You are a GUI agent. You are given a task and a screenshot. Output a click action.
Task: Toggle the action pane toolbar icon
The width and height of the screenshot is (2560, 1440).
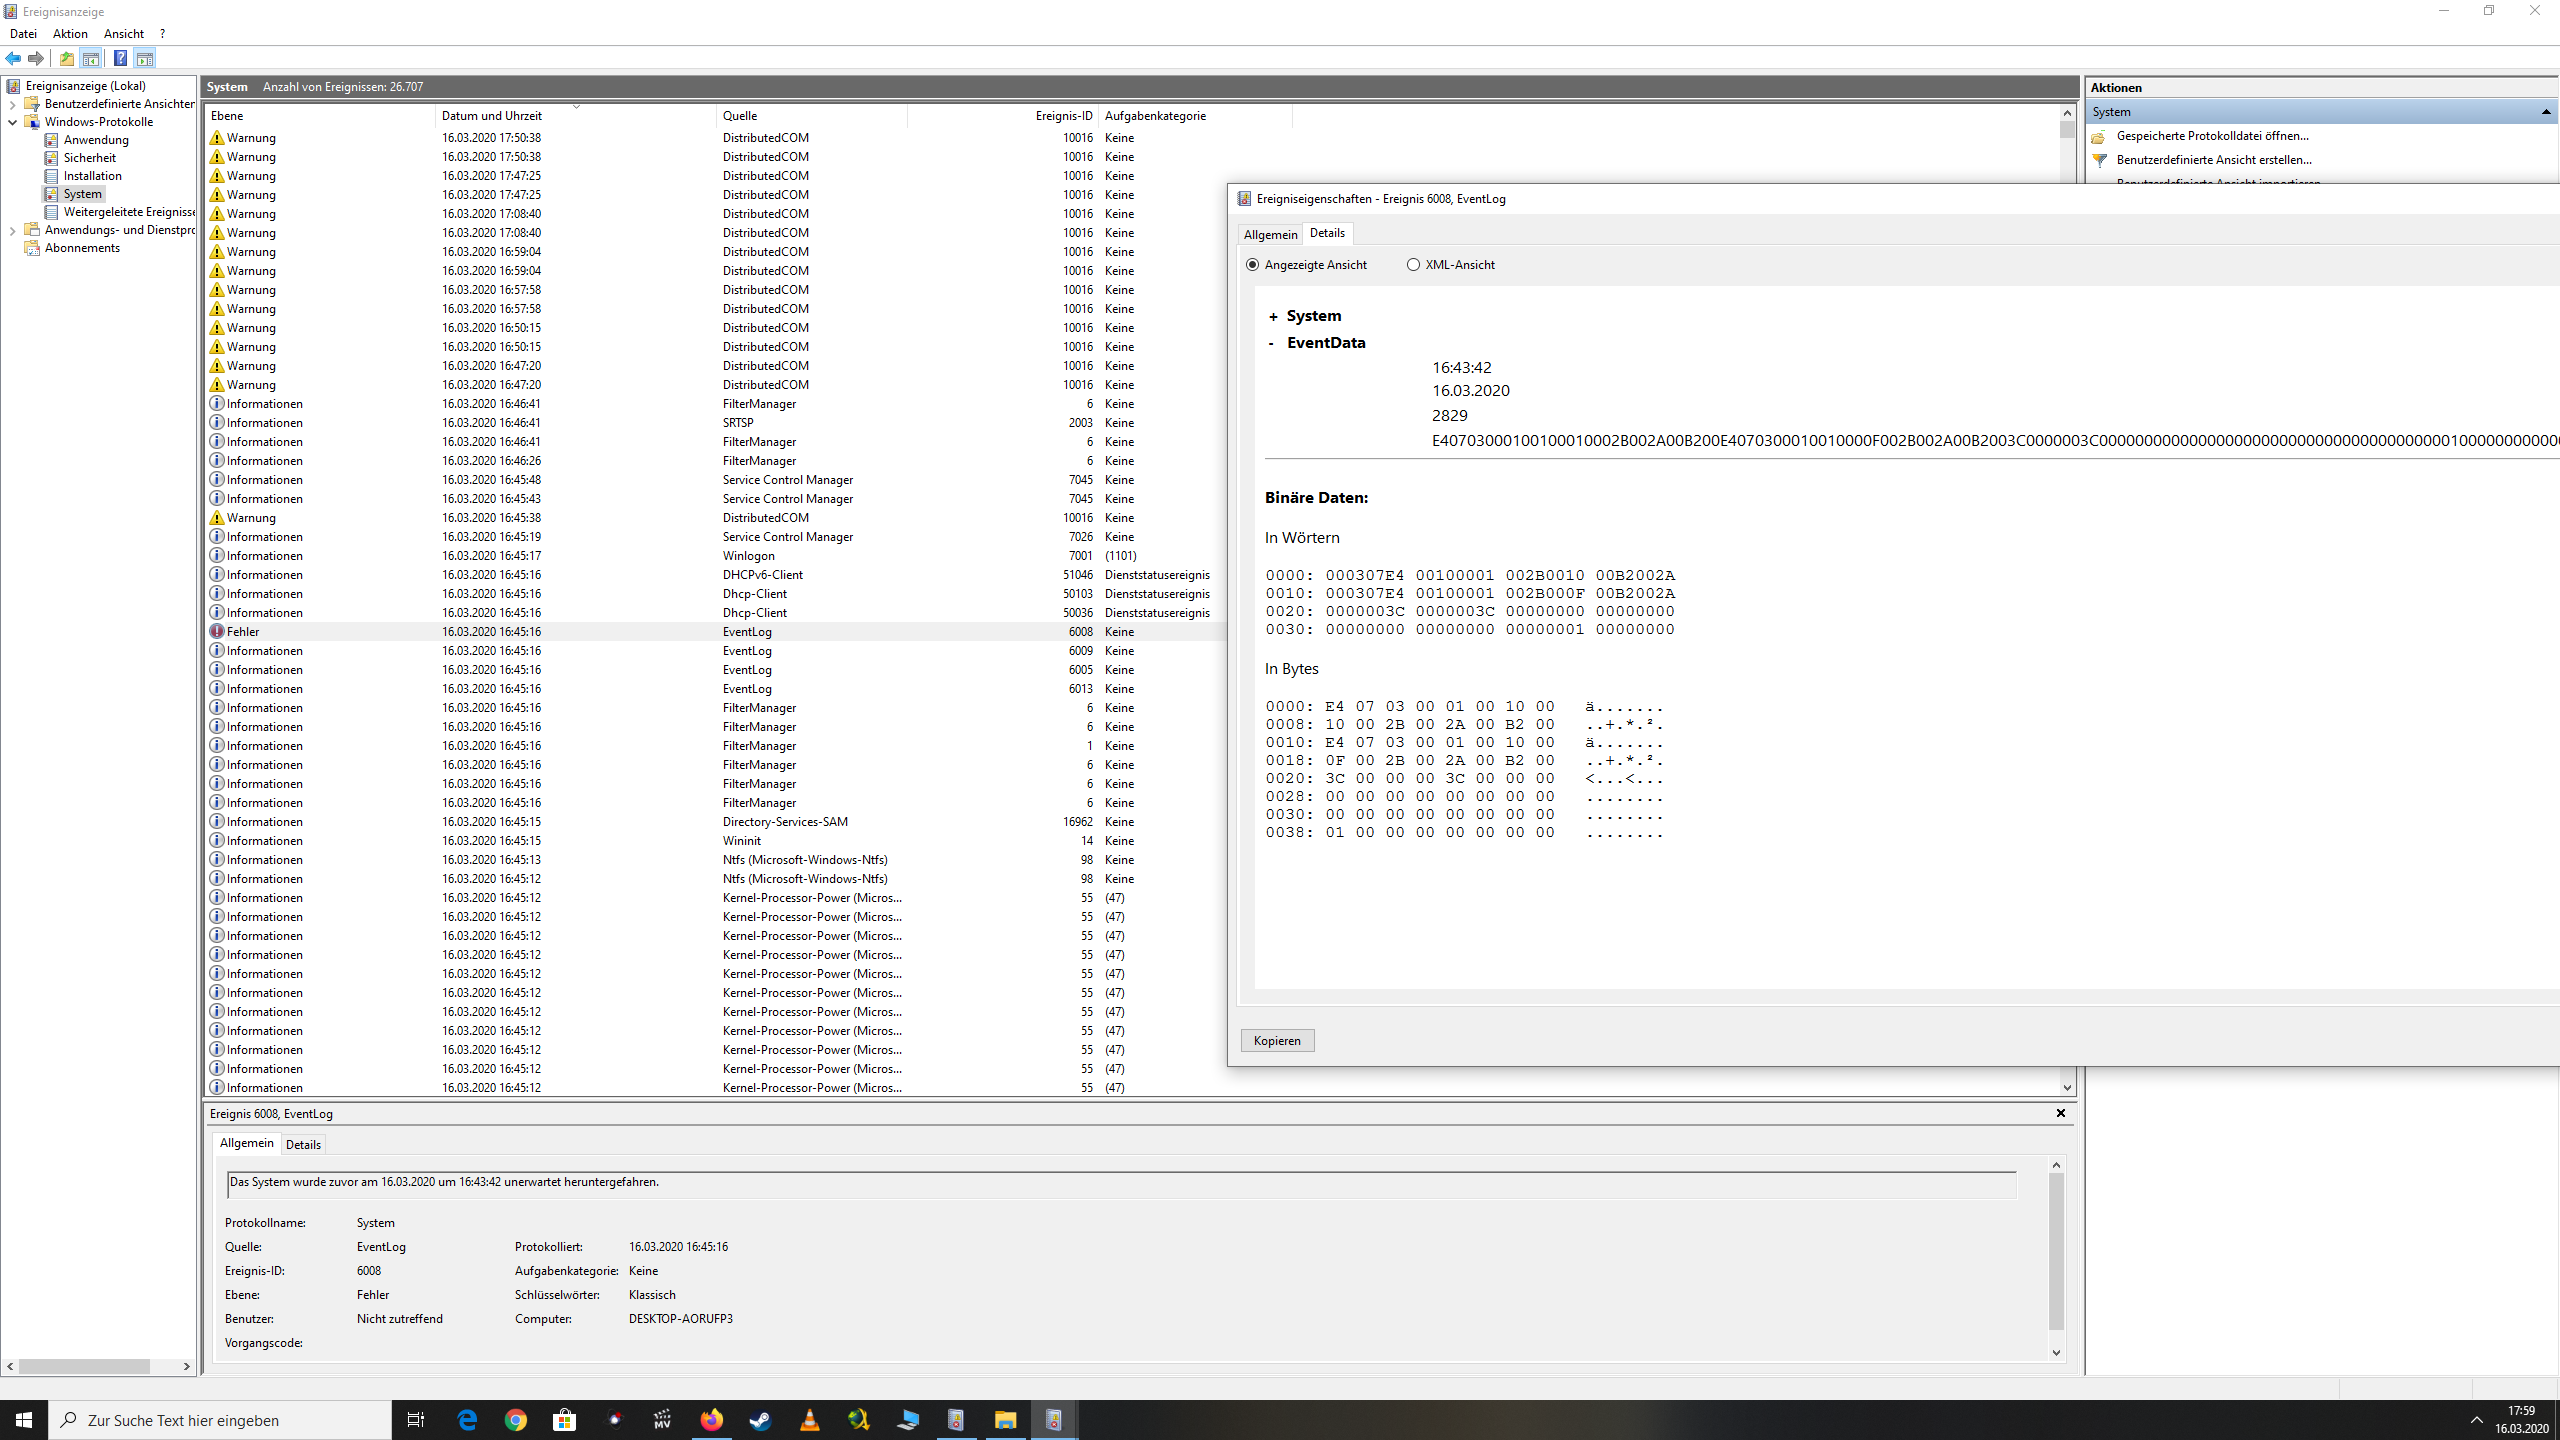[145, 58]
